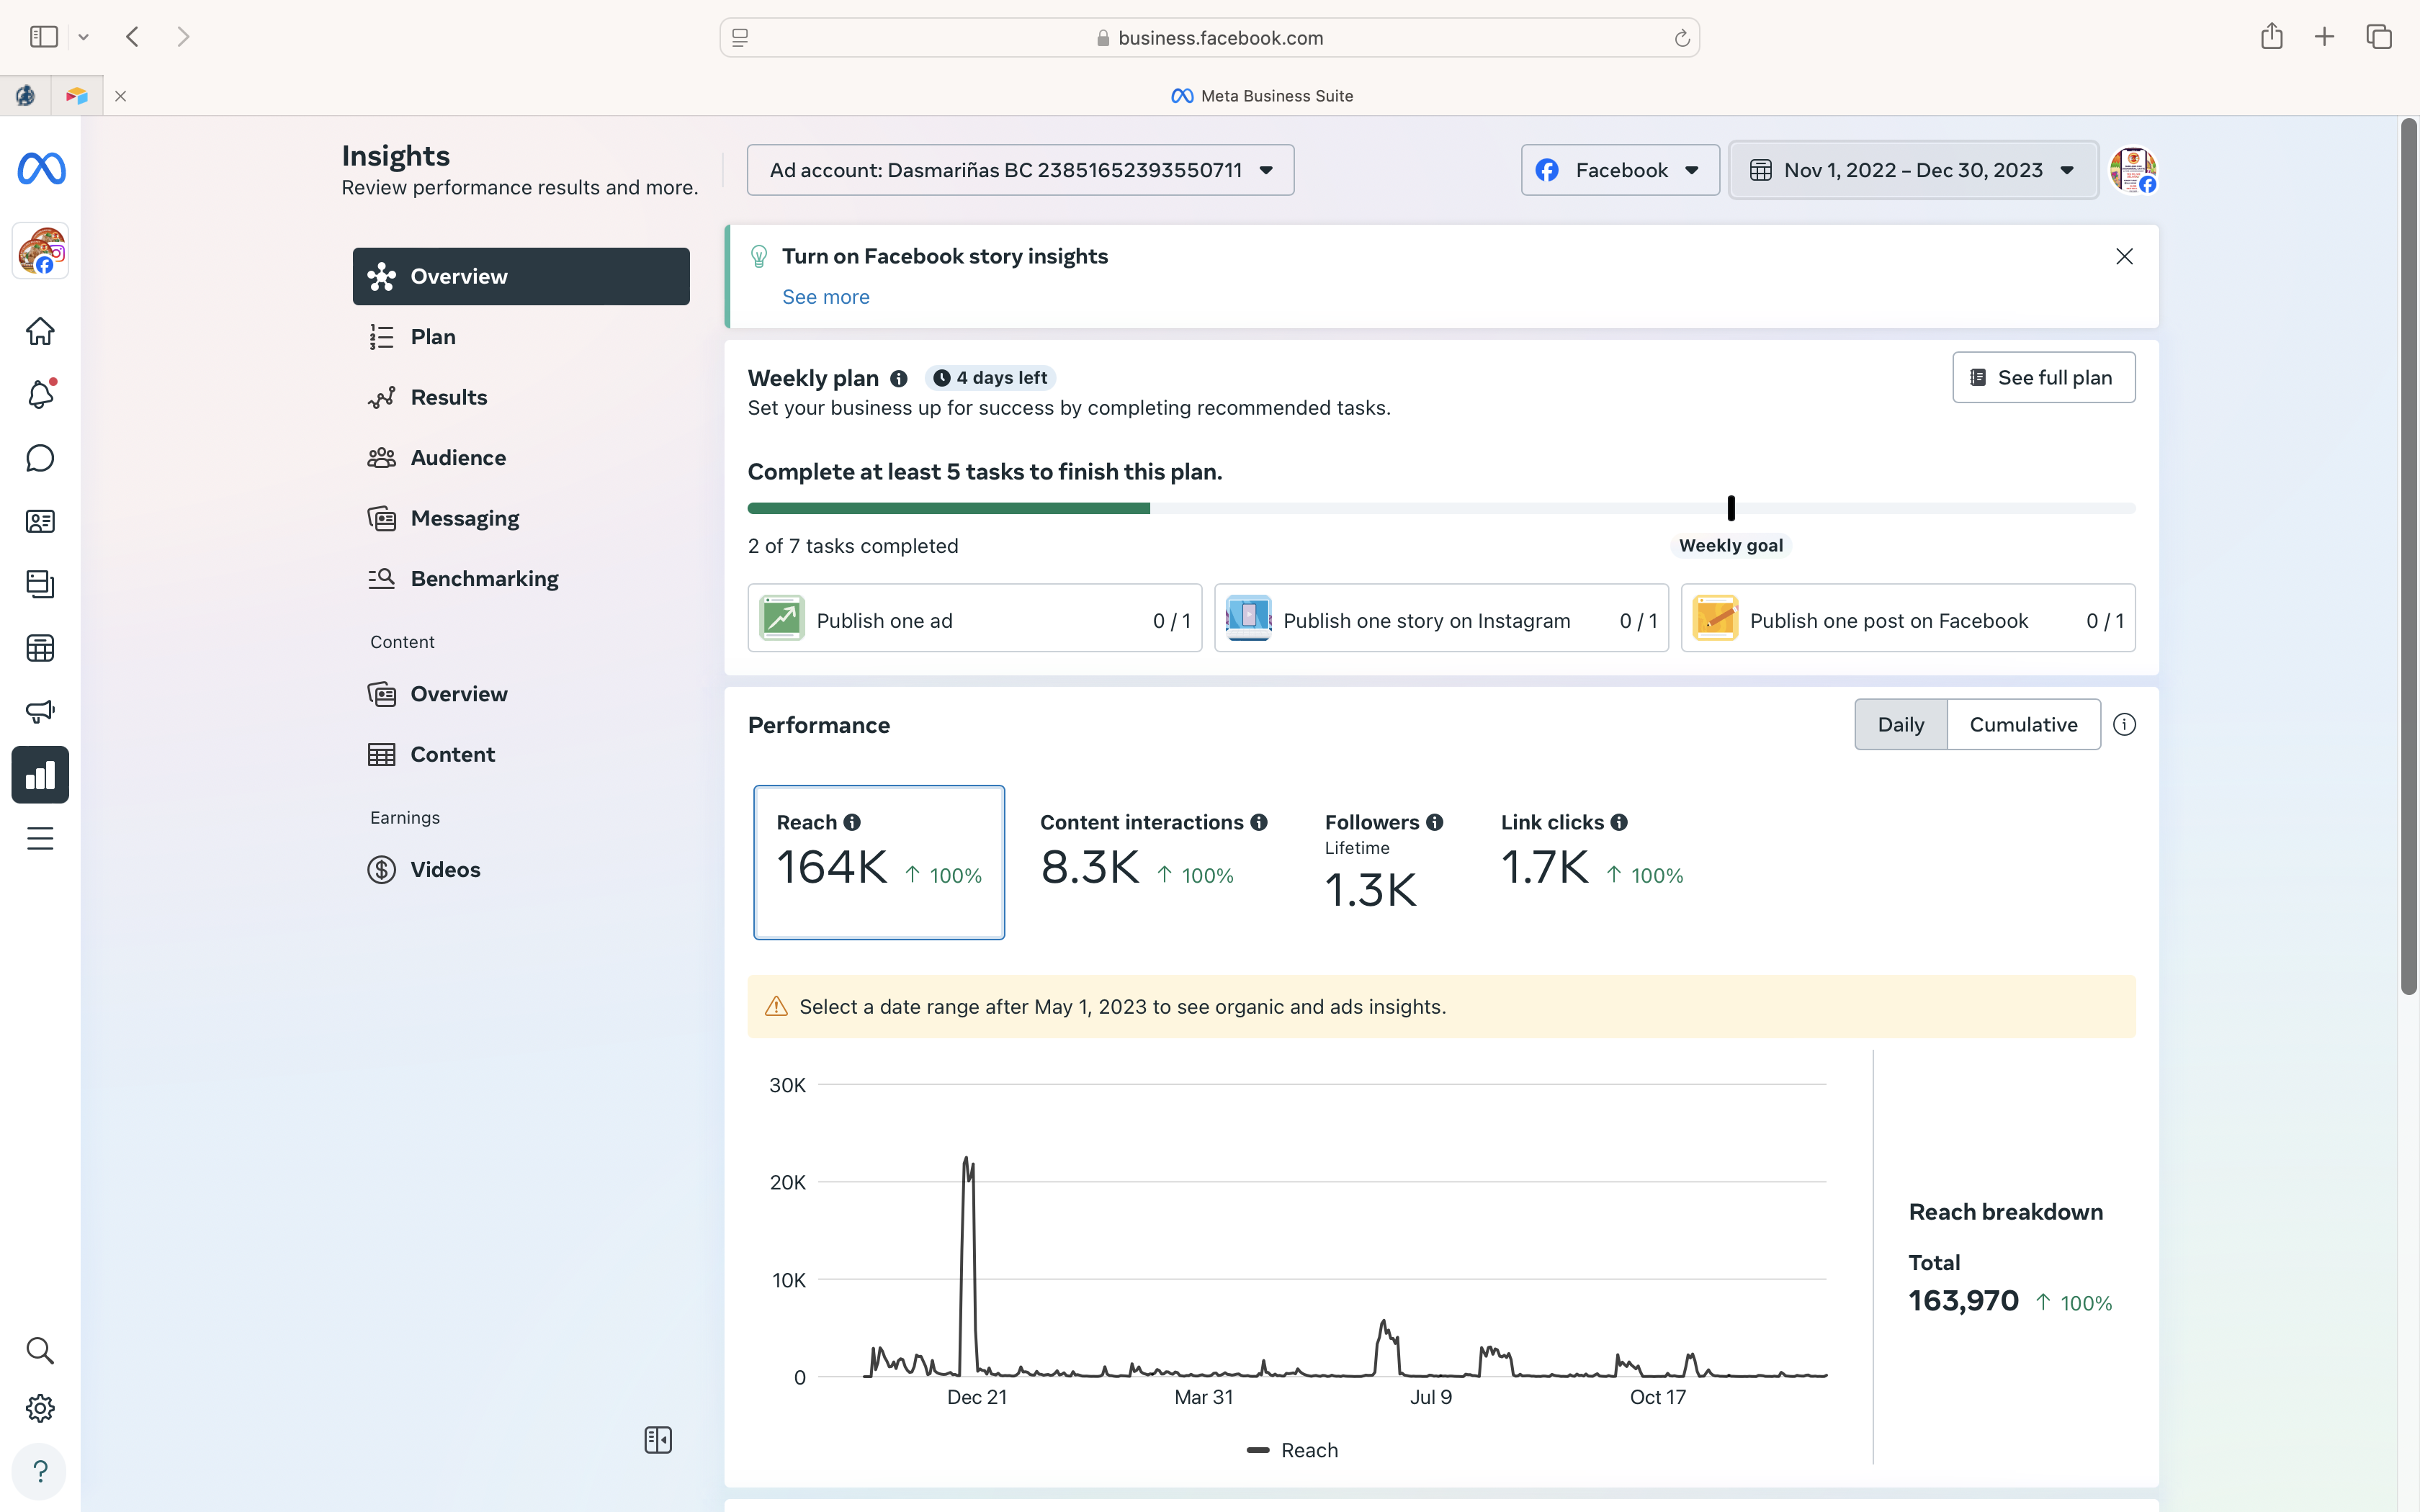
Task: Open the Benchmarking menu item
Action: click(484, 579)
